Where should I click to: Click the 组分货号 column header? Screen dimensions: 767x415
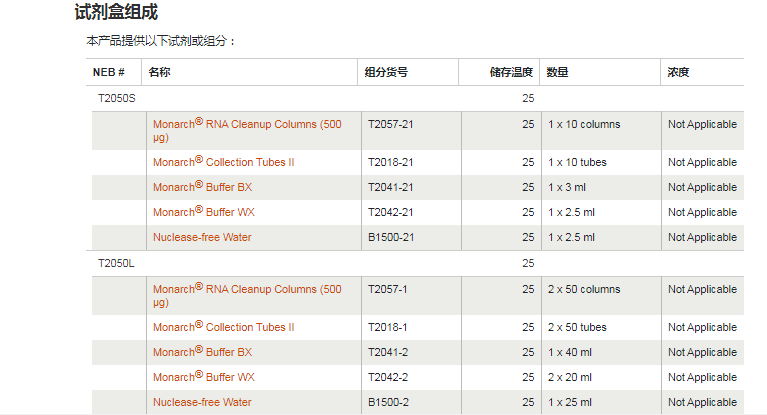(x=385, y=73)
